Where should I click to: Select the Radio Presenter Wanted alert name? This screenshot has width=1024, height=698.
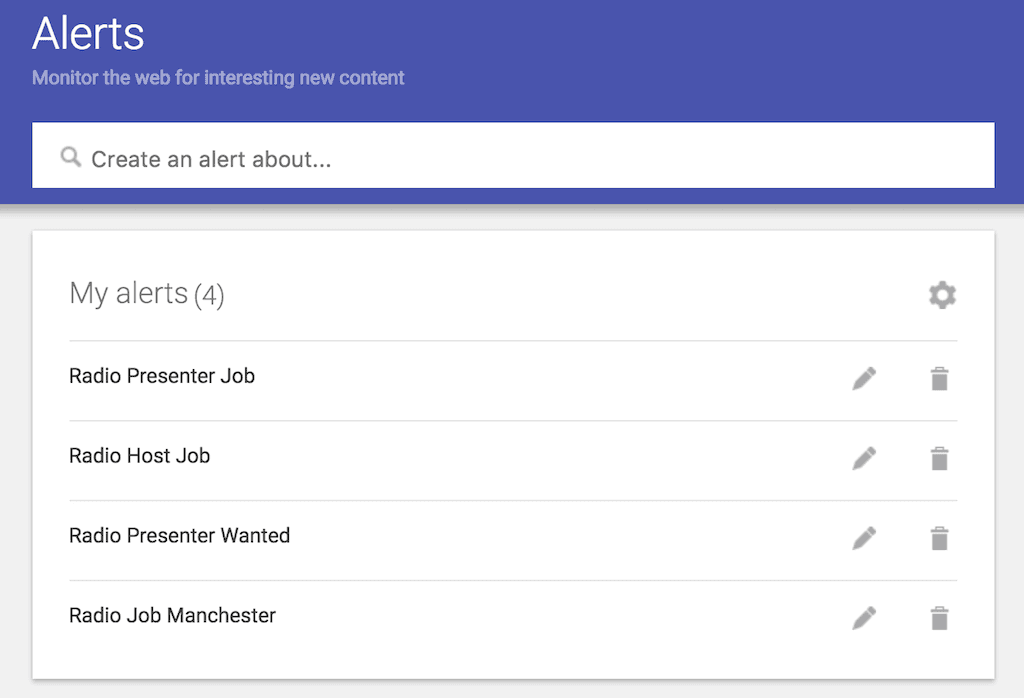click(x=180, y=536)
